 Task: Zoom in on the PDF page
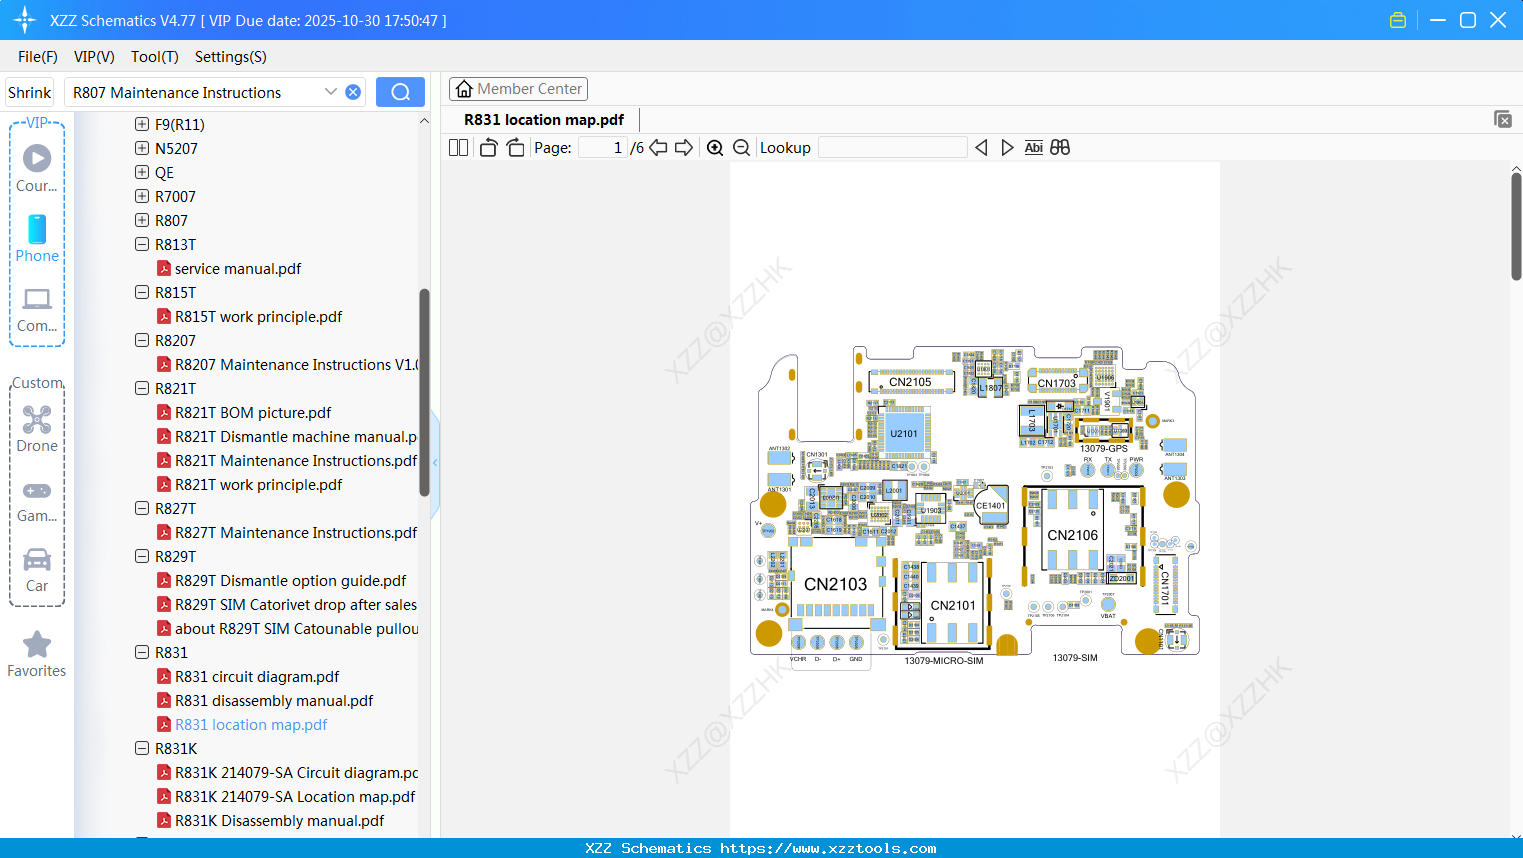click(714, 147)
